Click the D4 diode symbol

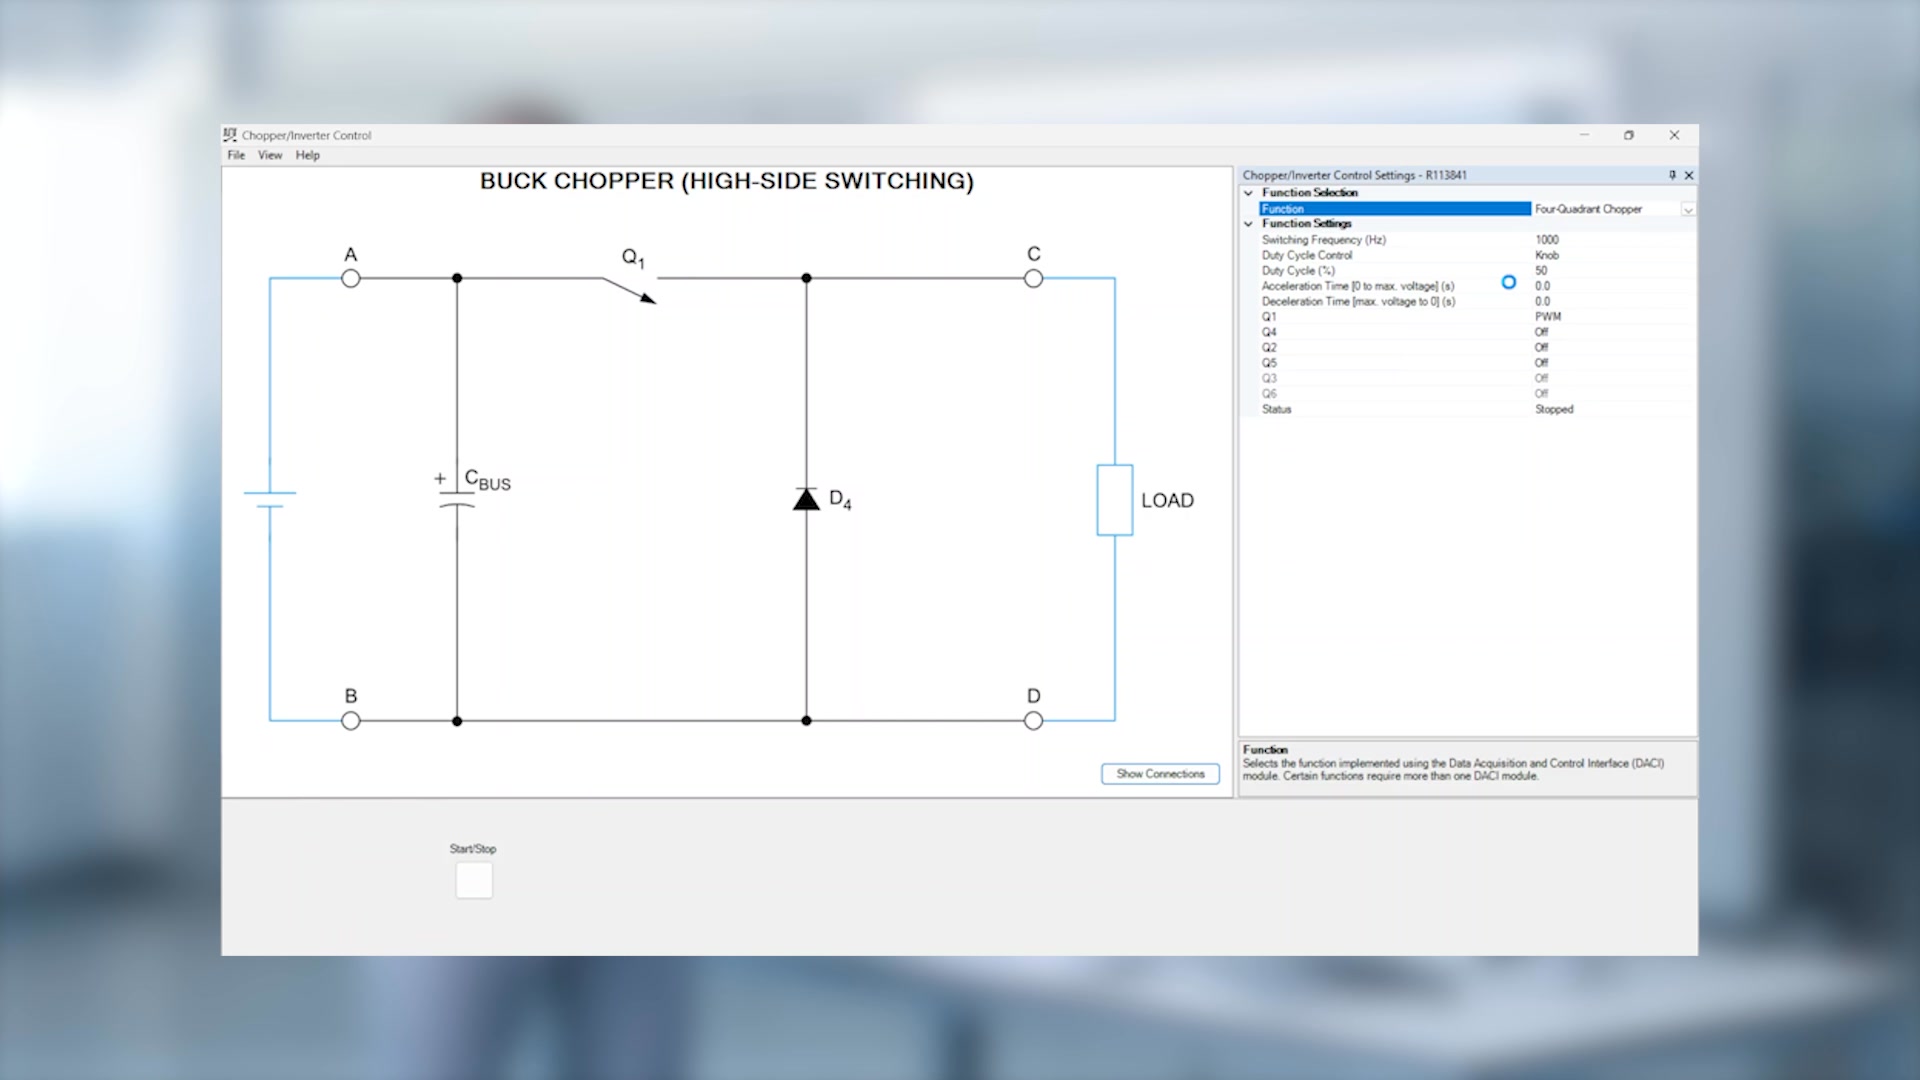[807, 499]
